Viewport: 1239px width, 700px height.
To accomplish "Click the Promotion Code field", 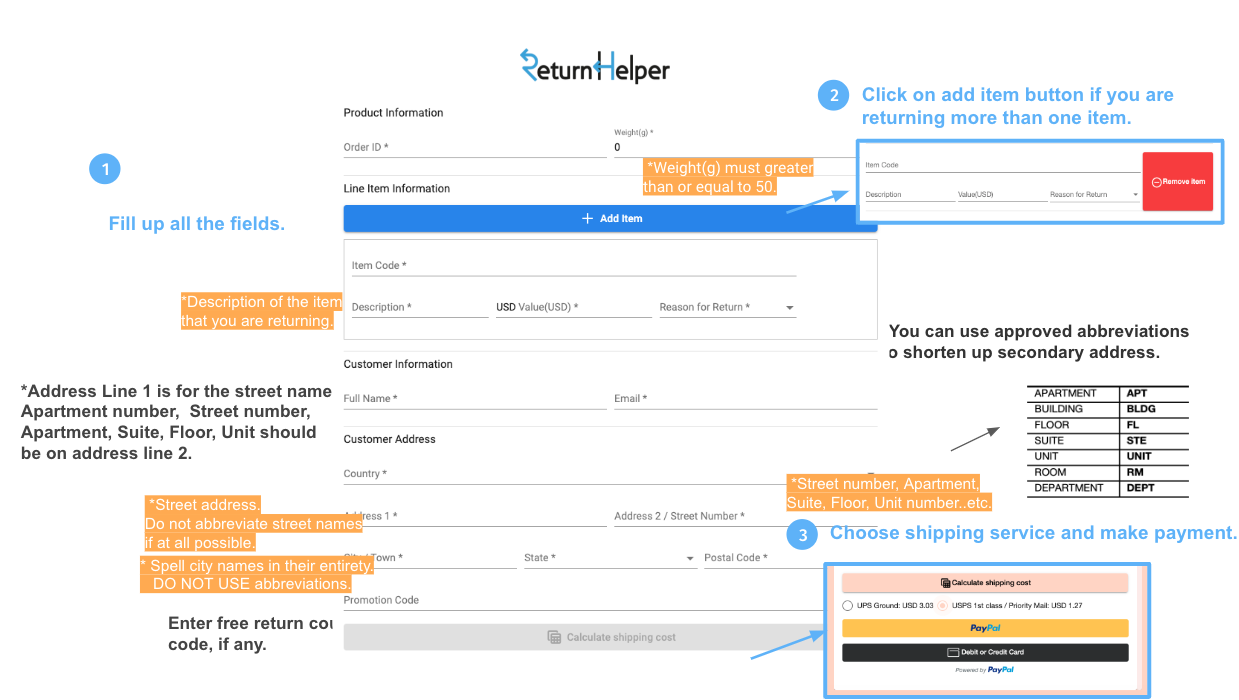I will [580, 600].
